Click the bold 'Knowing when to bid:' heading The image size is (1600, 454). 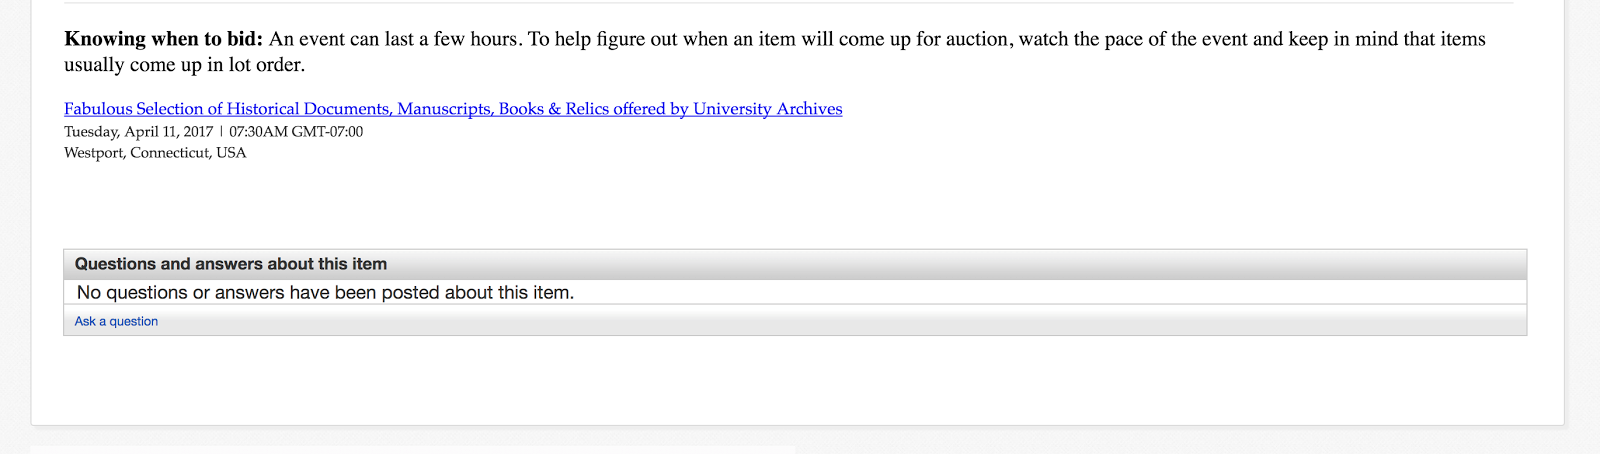click(163, 39)
